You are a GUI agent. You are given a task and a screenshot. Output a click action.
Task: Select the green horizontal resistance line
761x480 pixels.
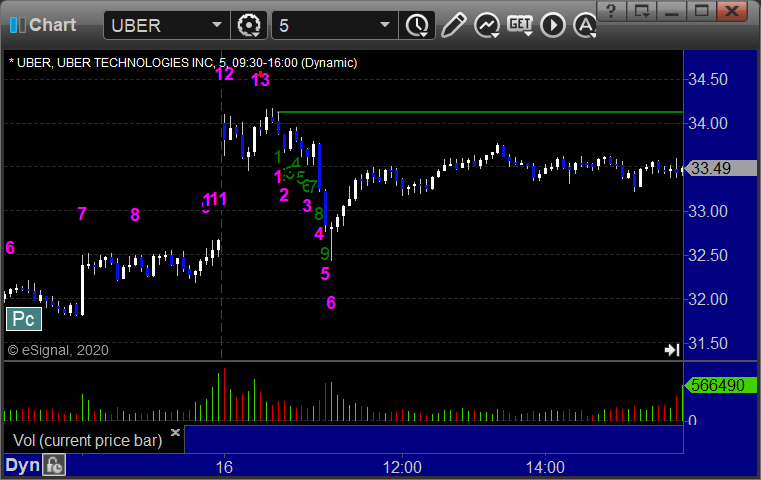pyautogui.click(x=480, y=112)
